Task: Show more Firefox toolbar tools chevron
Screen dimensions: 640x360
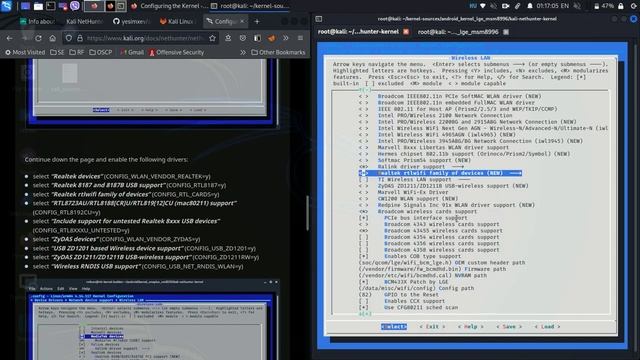Action: coord(286,38)
